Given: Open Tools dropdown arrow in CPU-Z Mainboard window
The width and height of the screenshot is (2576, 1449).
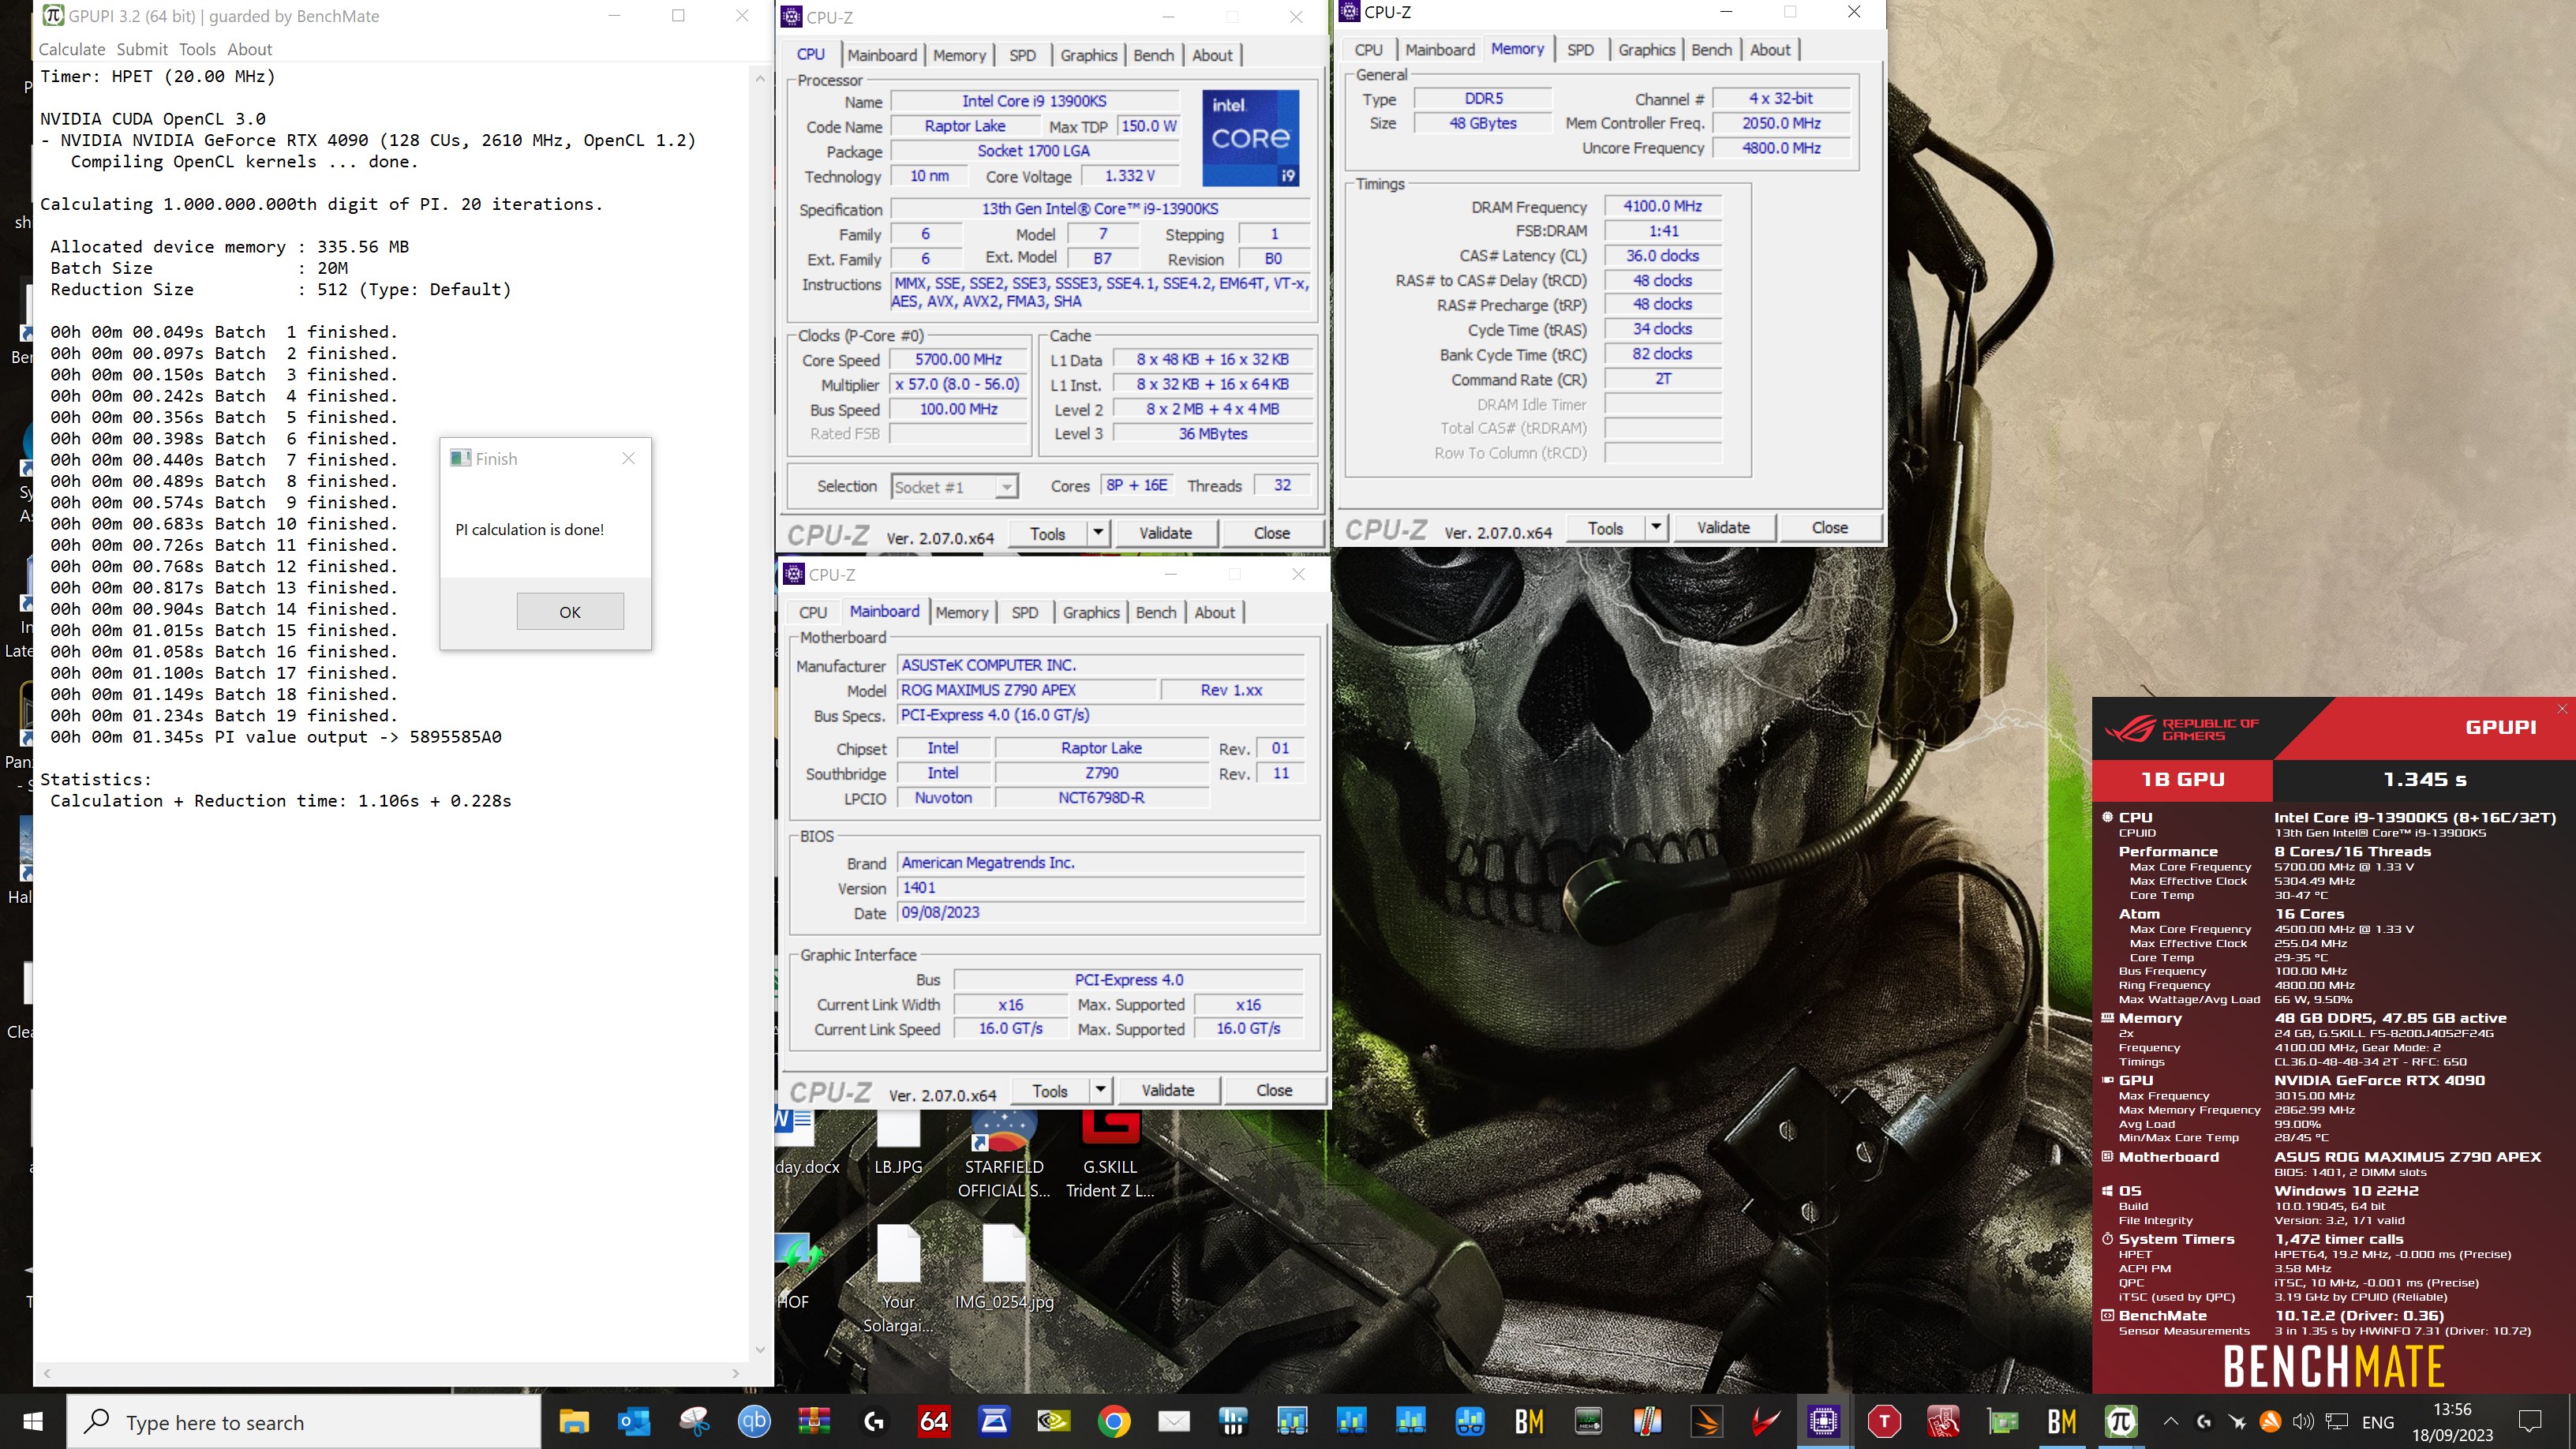Looking at the screenshot, I should pos(1100,1090).
